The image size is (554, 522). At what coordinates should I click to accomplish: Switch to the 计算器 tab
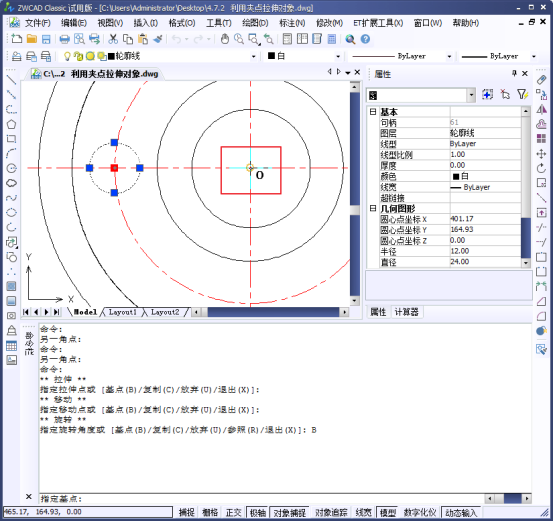point(406,312)
